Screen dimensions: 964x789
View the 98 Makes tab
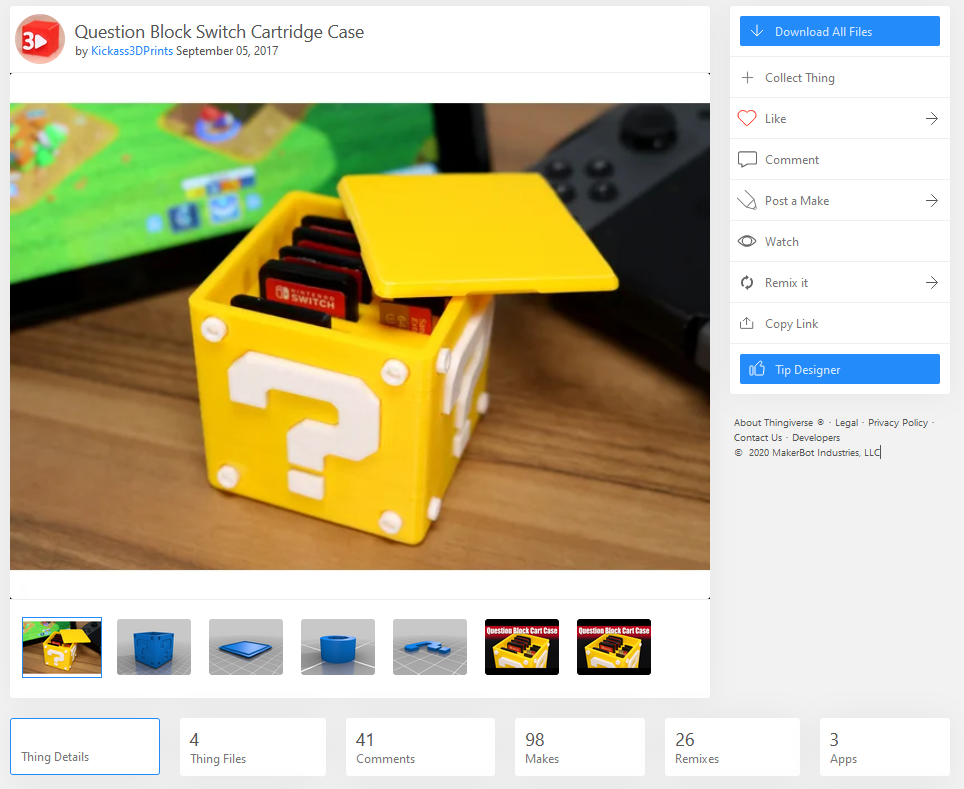point(580,747)
